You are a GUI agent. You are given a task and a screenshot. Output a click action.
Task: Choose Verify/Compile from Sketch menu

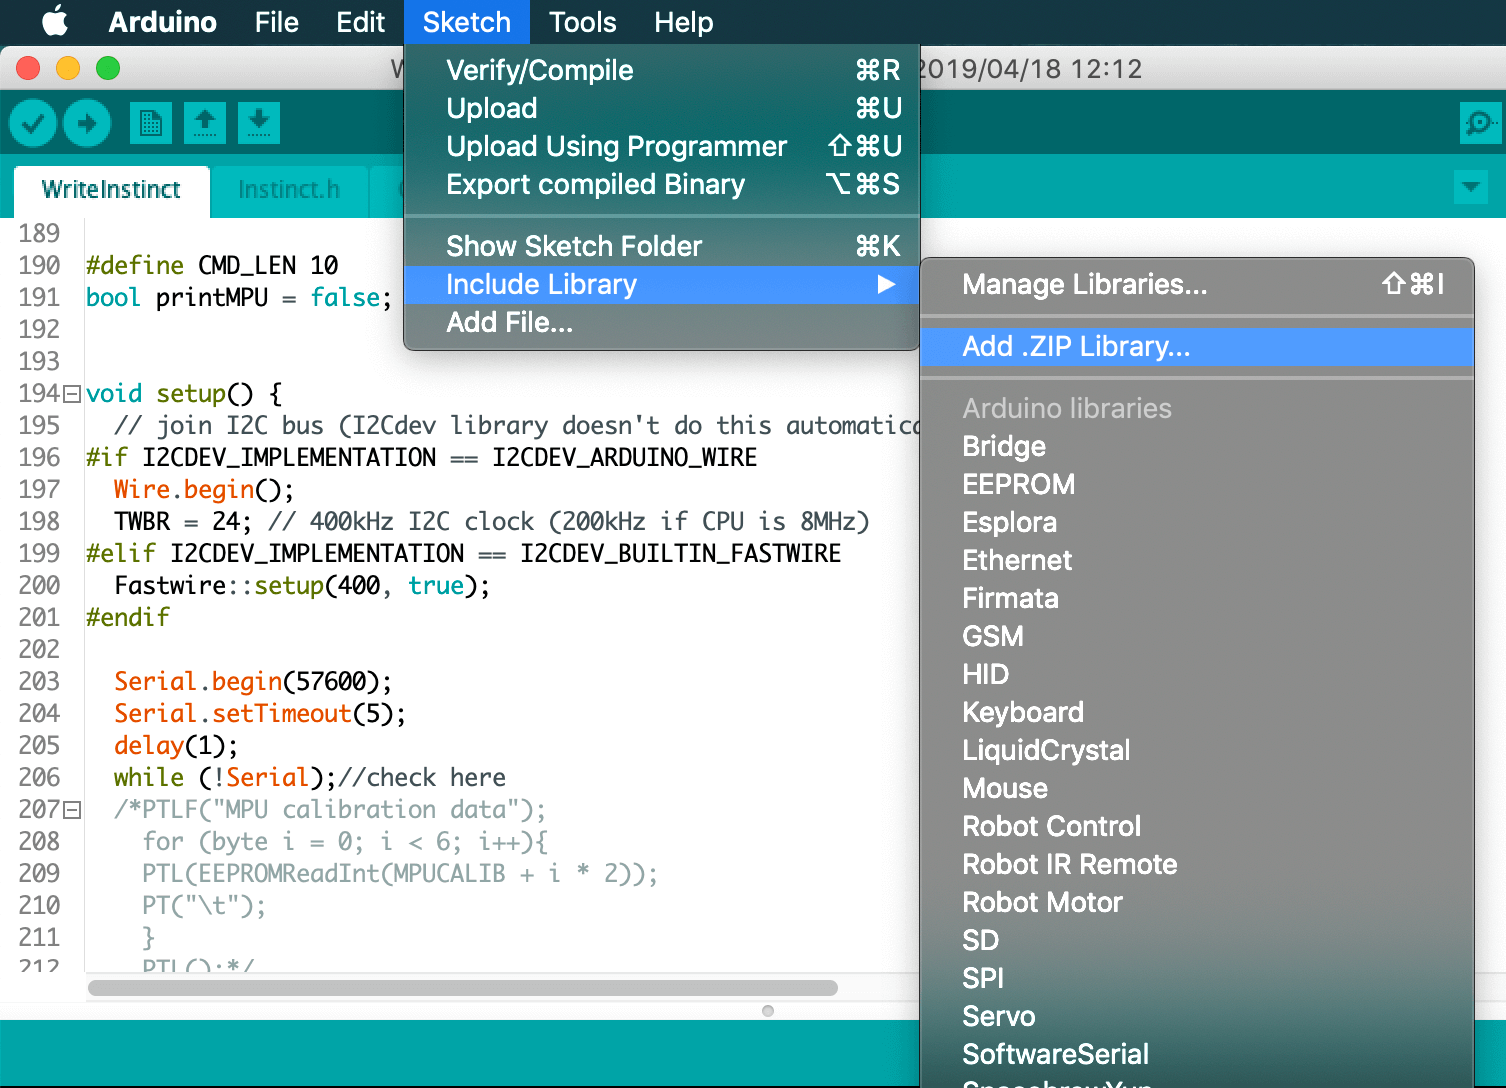(x=661, y=70)
